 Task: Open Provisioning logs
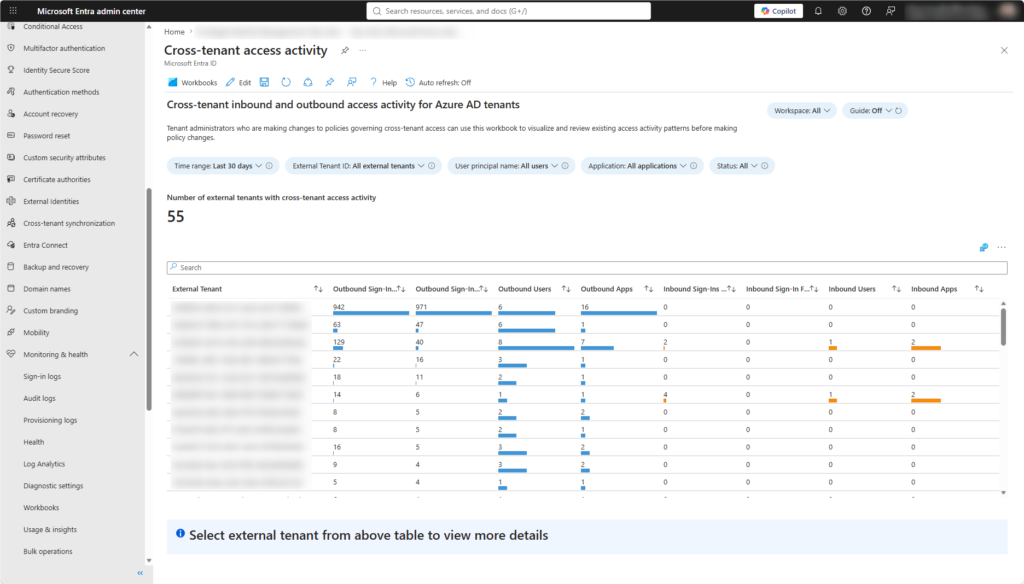[50, 420]
